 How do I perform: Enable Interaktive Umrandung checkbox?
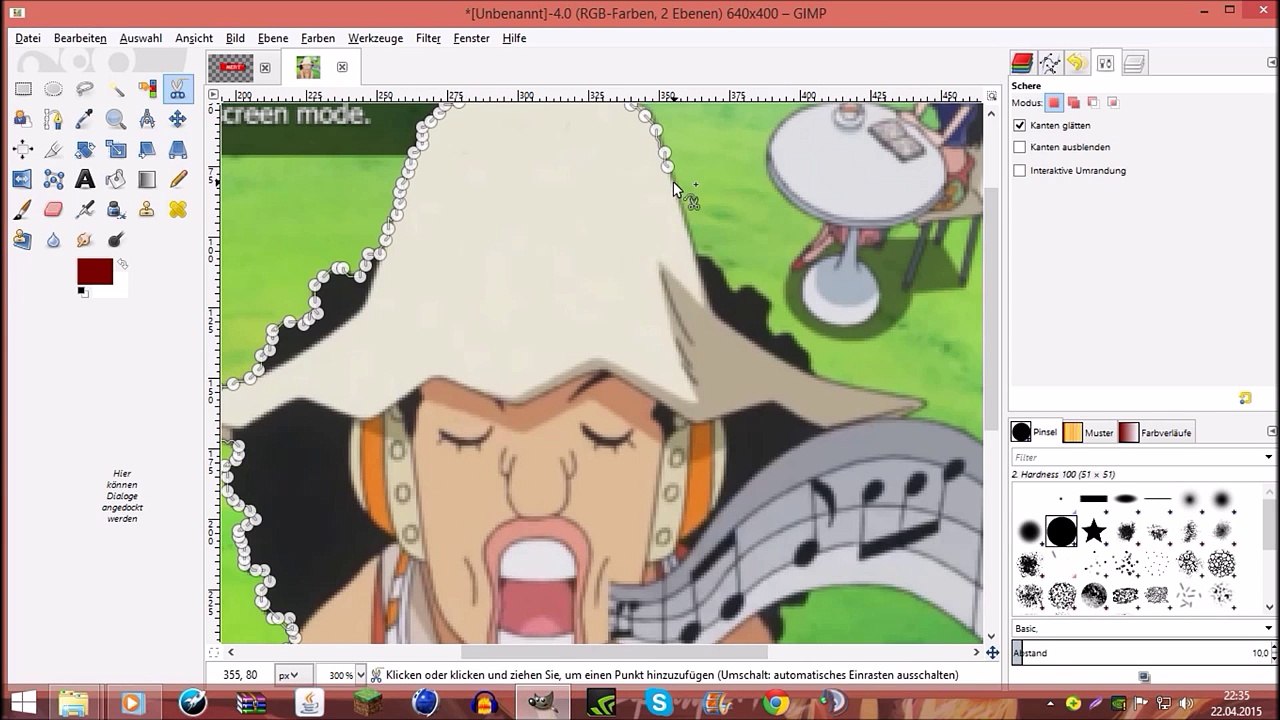(1020, 170)
